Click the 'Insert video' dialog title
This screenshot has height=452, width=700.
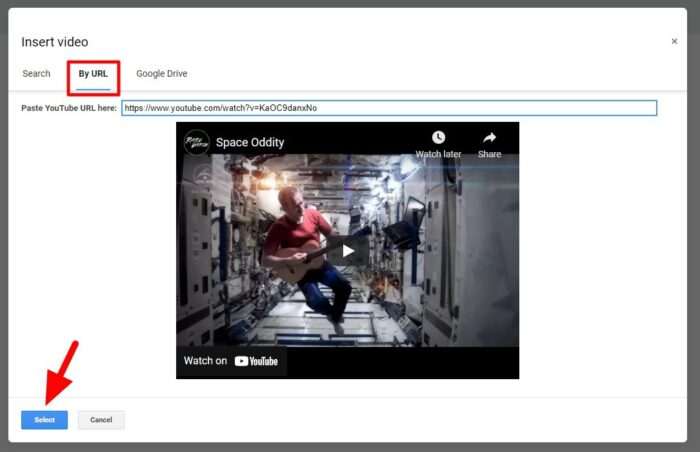[54, 42]
